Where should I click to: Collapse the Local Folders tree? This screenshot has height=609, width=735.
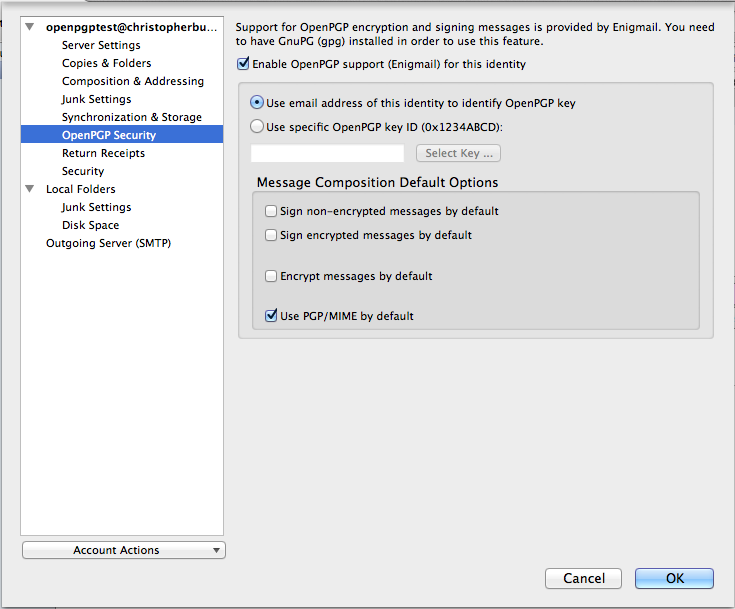30,189
